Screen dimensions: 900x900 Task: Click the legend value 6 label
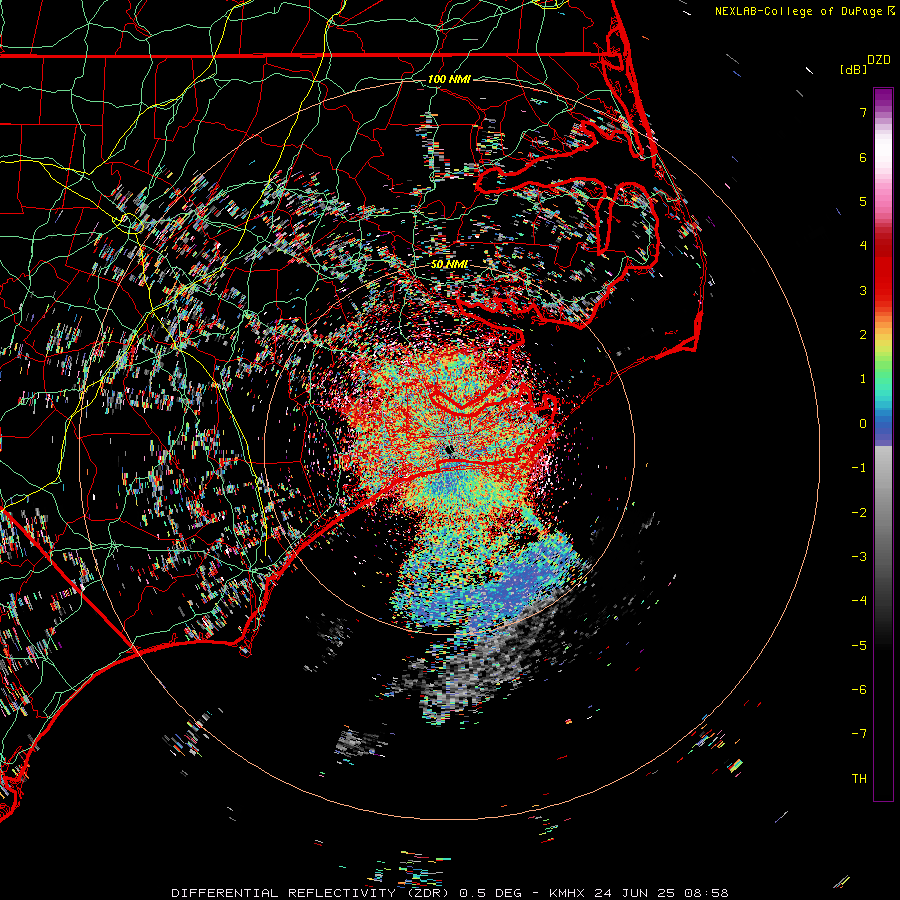[863, 157]
